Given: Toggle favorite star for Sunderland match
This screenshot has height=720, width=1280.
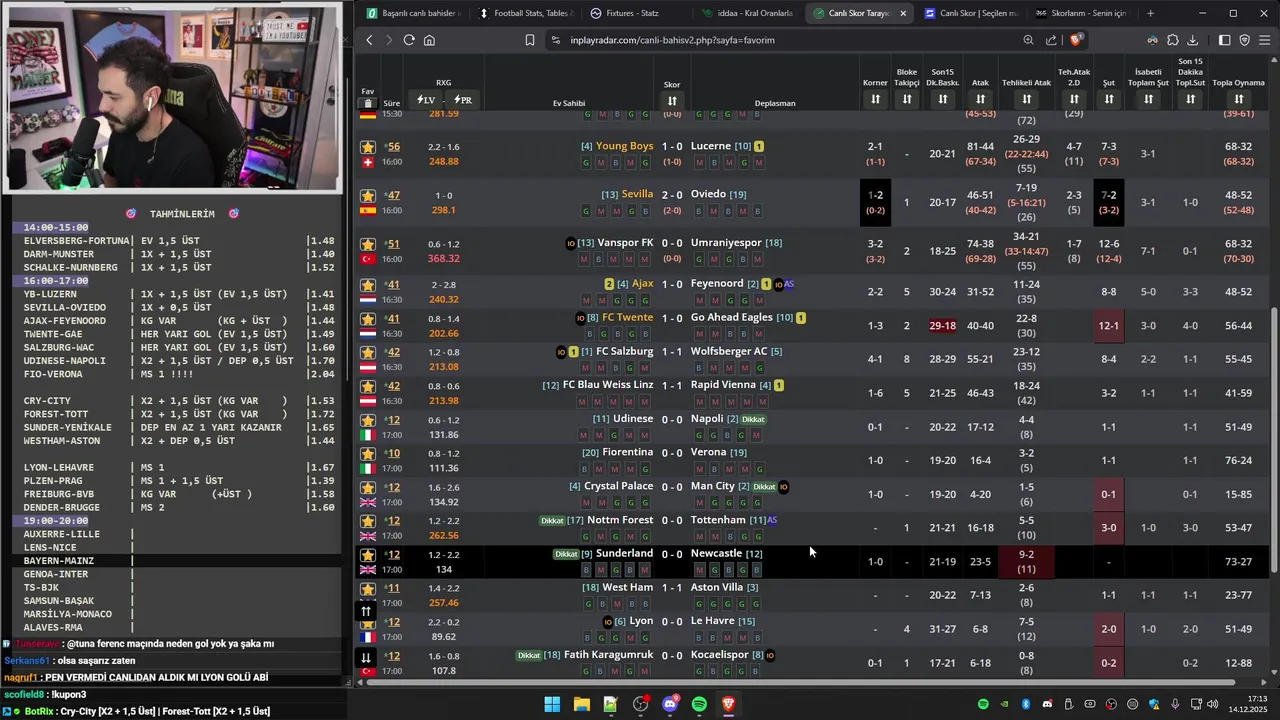Looking at the screenshot, I should tap(368, 555).
